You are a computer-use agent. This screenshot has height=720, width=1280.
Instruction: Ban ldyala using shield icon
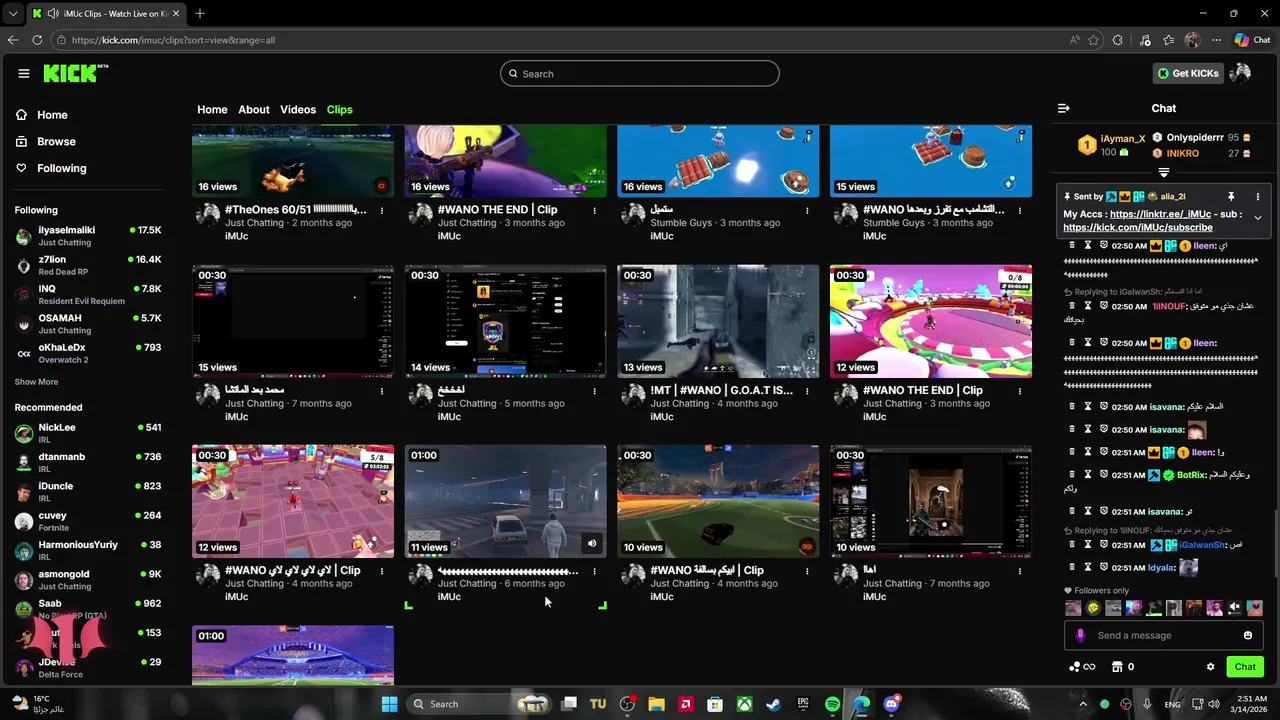tap(1104, 568)
